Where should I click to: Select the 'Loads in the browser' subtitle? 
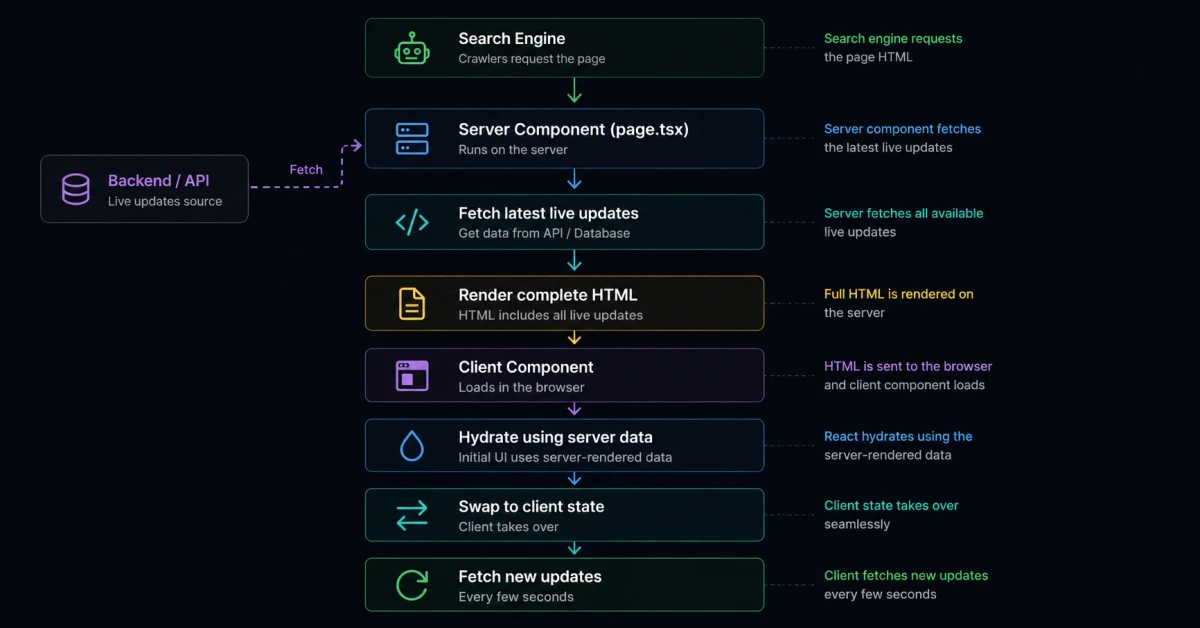522,387
